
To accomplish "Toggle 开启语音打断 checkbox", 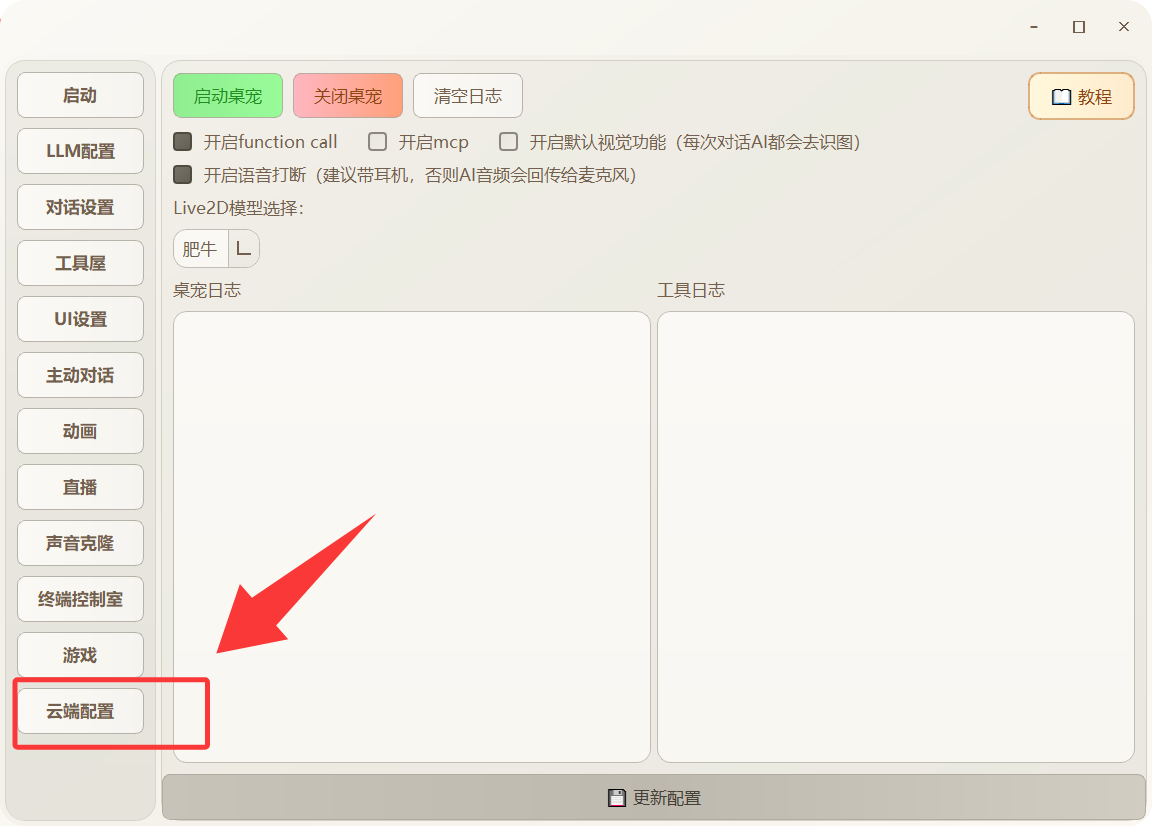I will pyautogui.click(x=183, y=175).
